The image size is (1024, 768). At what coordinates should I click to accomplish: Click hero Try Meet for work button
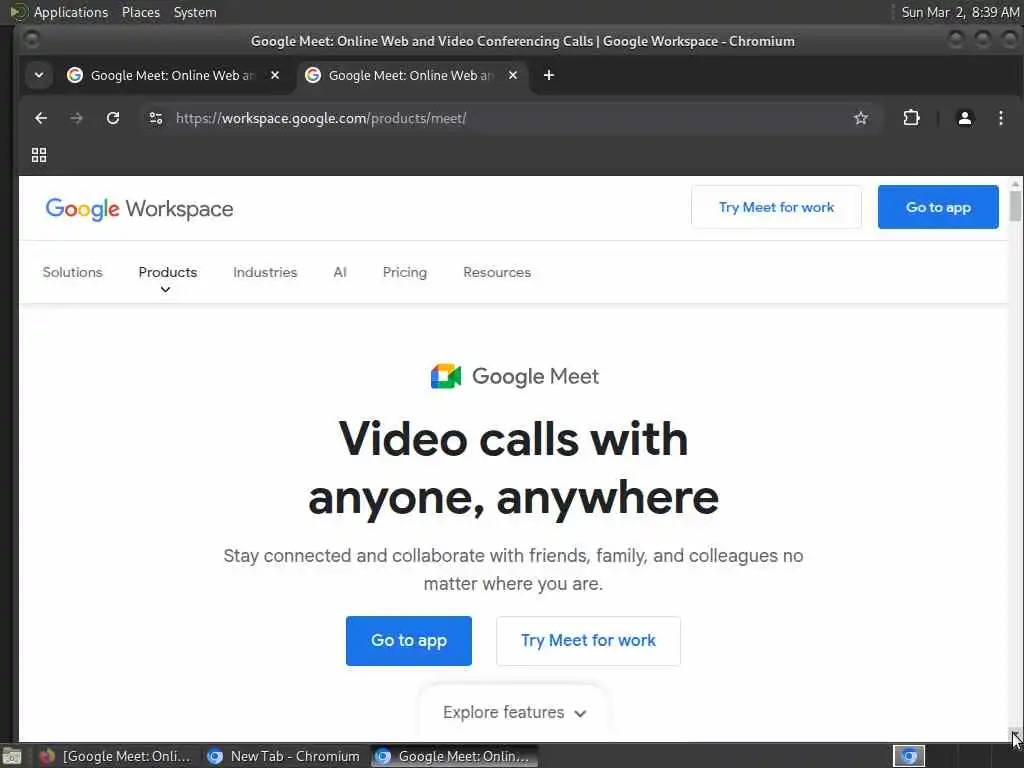click(588, 641)
